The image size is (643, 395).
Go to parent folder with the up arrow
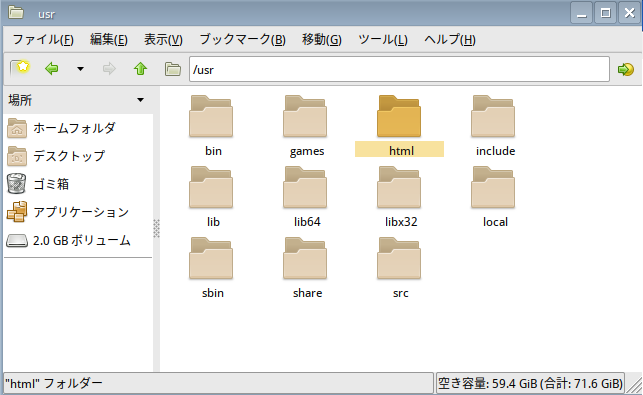[141, 68]
